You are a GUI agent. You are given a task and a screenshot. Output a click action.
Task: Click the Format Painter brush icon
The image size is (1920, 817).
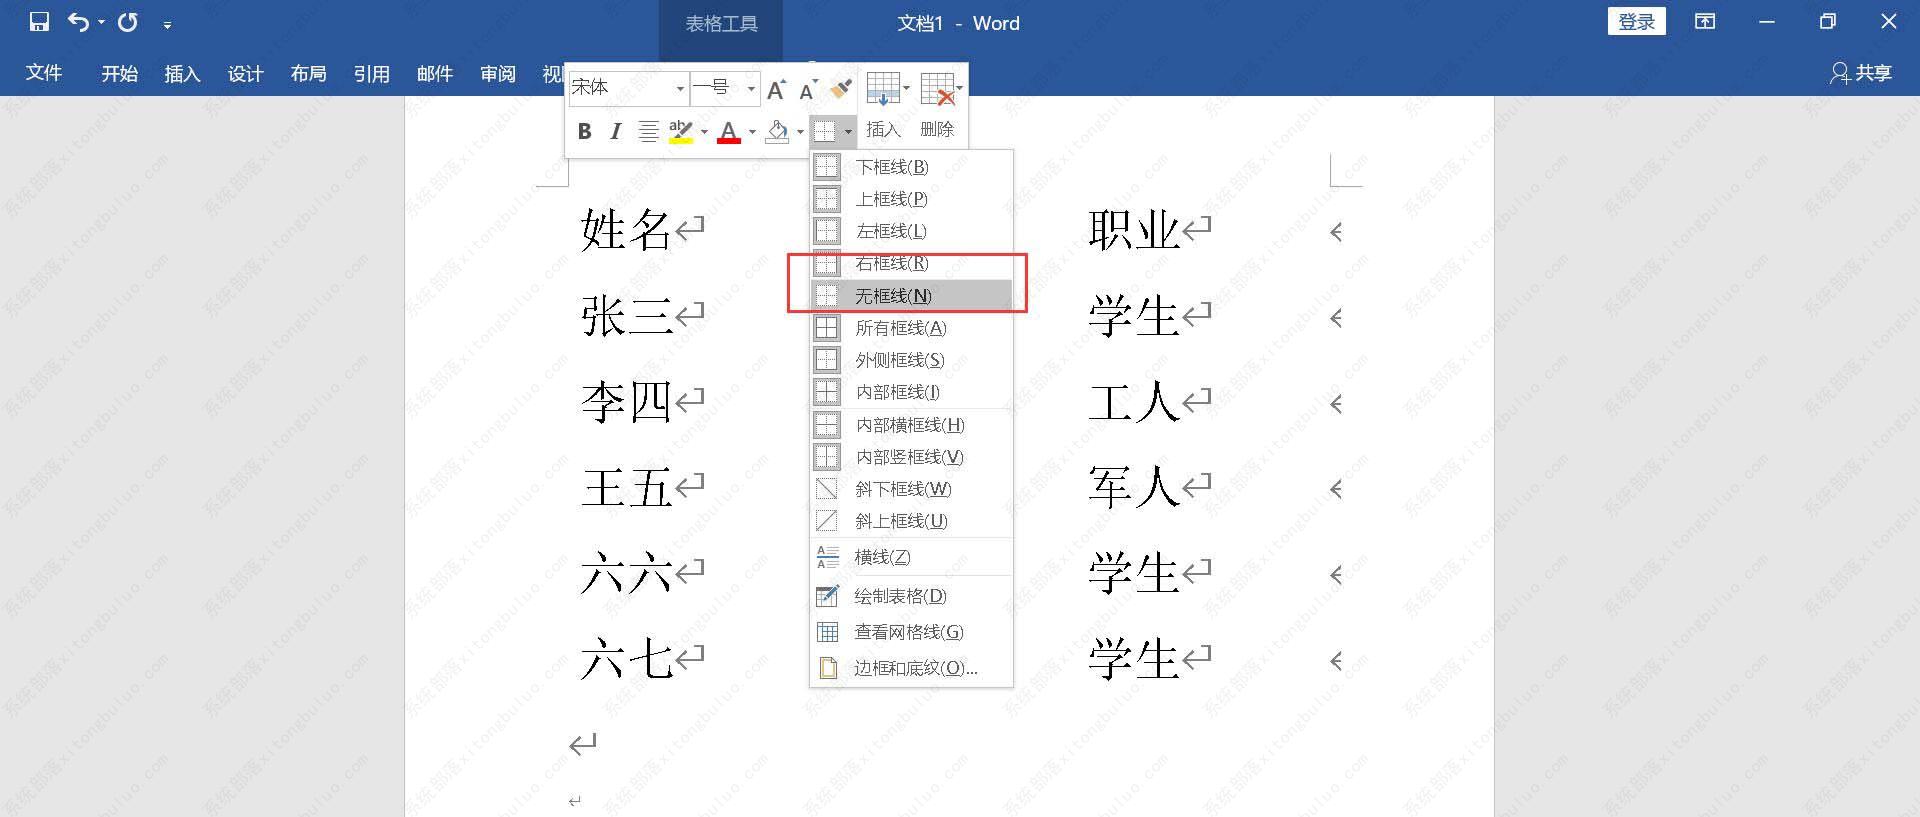coord(841,89)
